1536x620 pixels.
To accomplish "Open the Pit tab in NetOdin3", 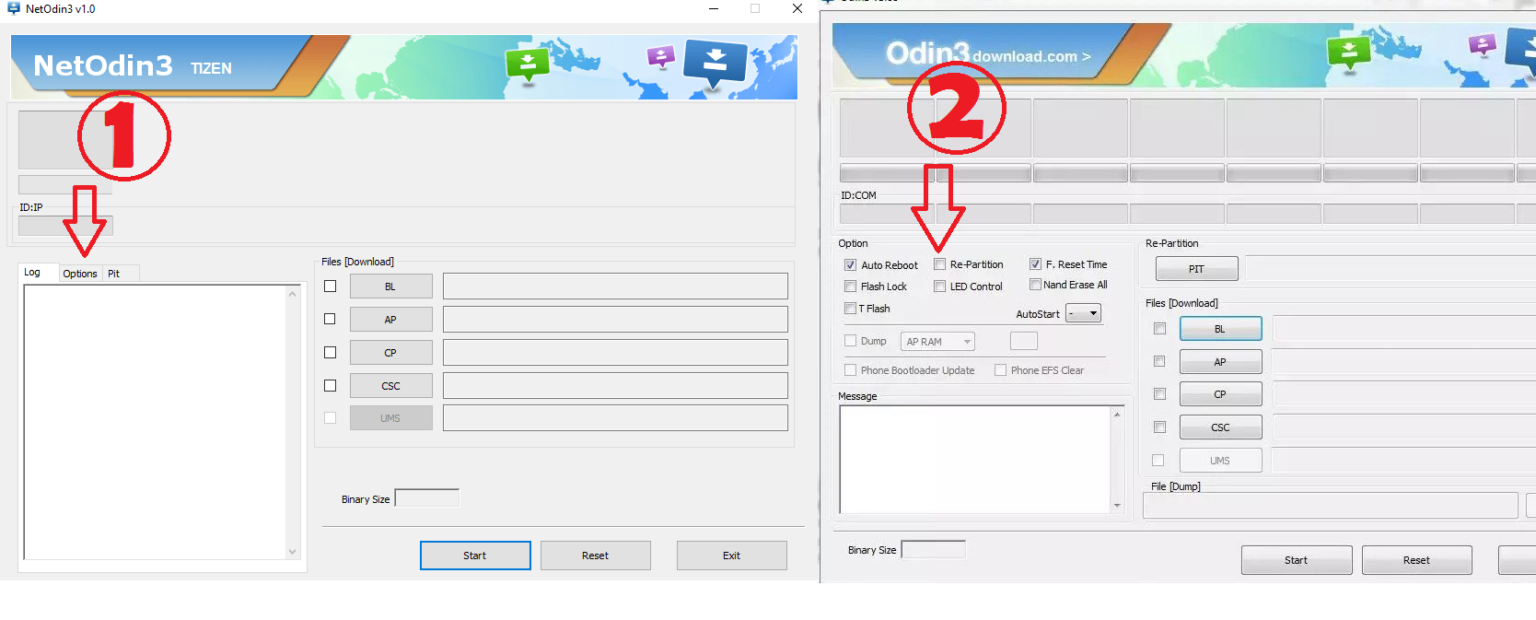I will click(x=114, y=273).
